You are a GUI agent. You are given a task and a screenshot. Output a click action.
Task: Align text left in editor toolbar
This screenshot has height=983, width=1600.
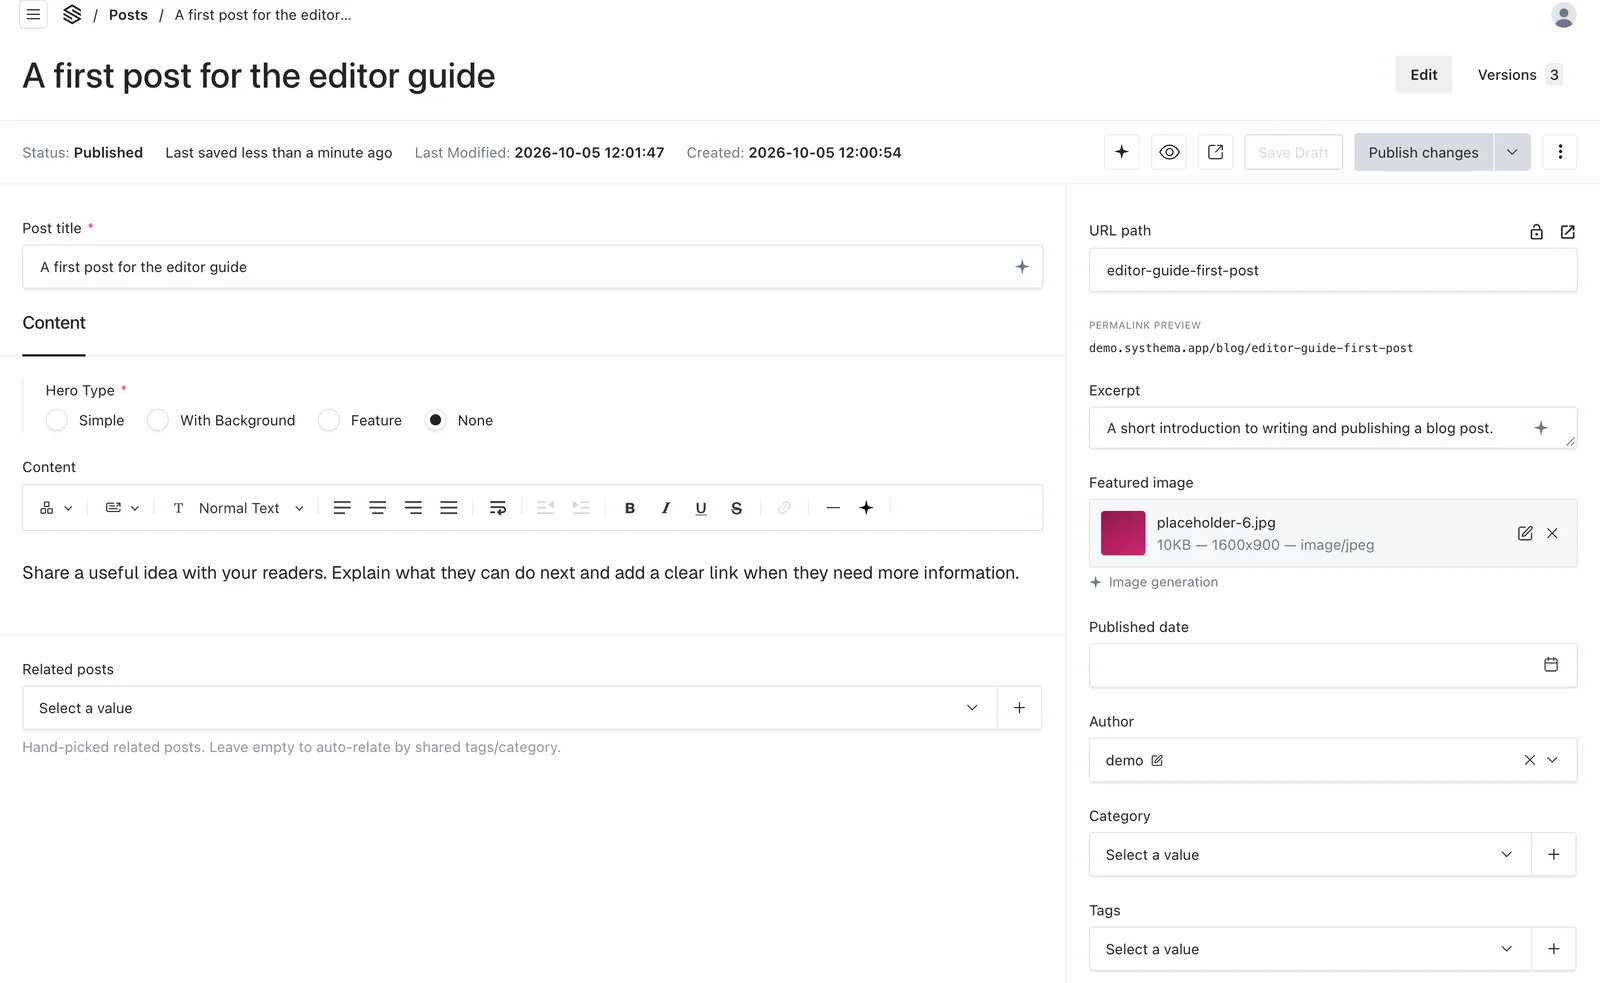[342, 508]
